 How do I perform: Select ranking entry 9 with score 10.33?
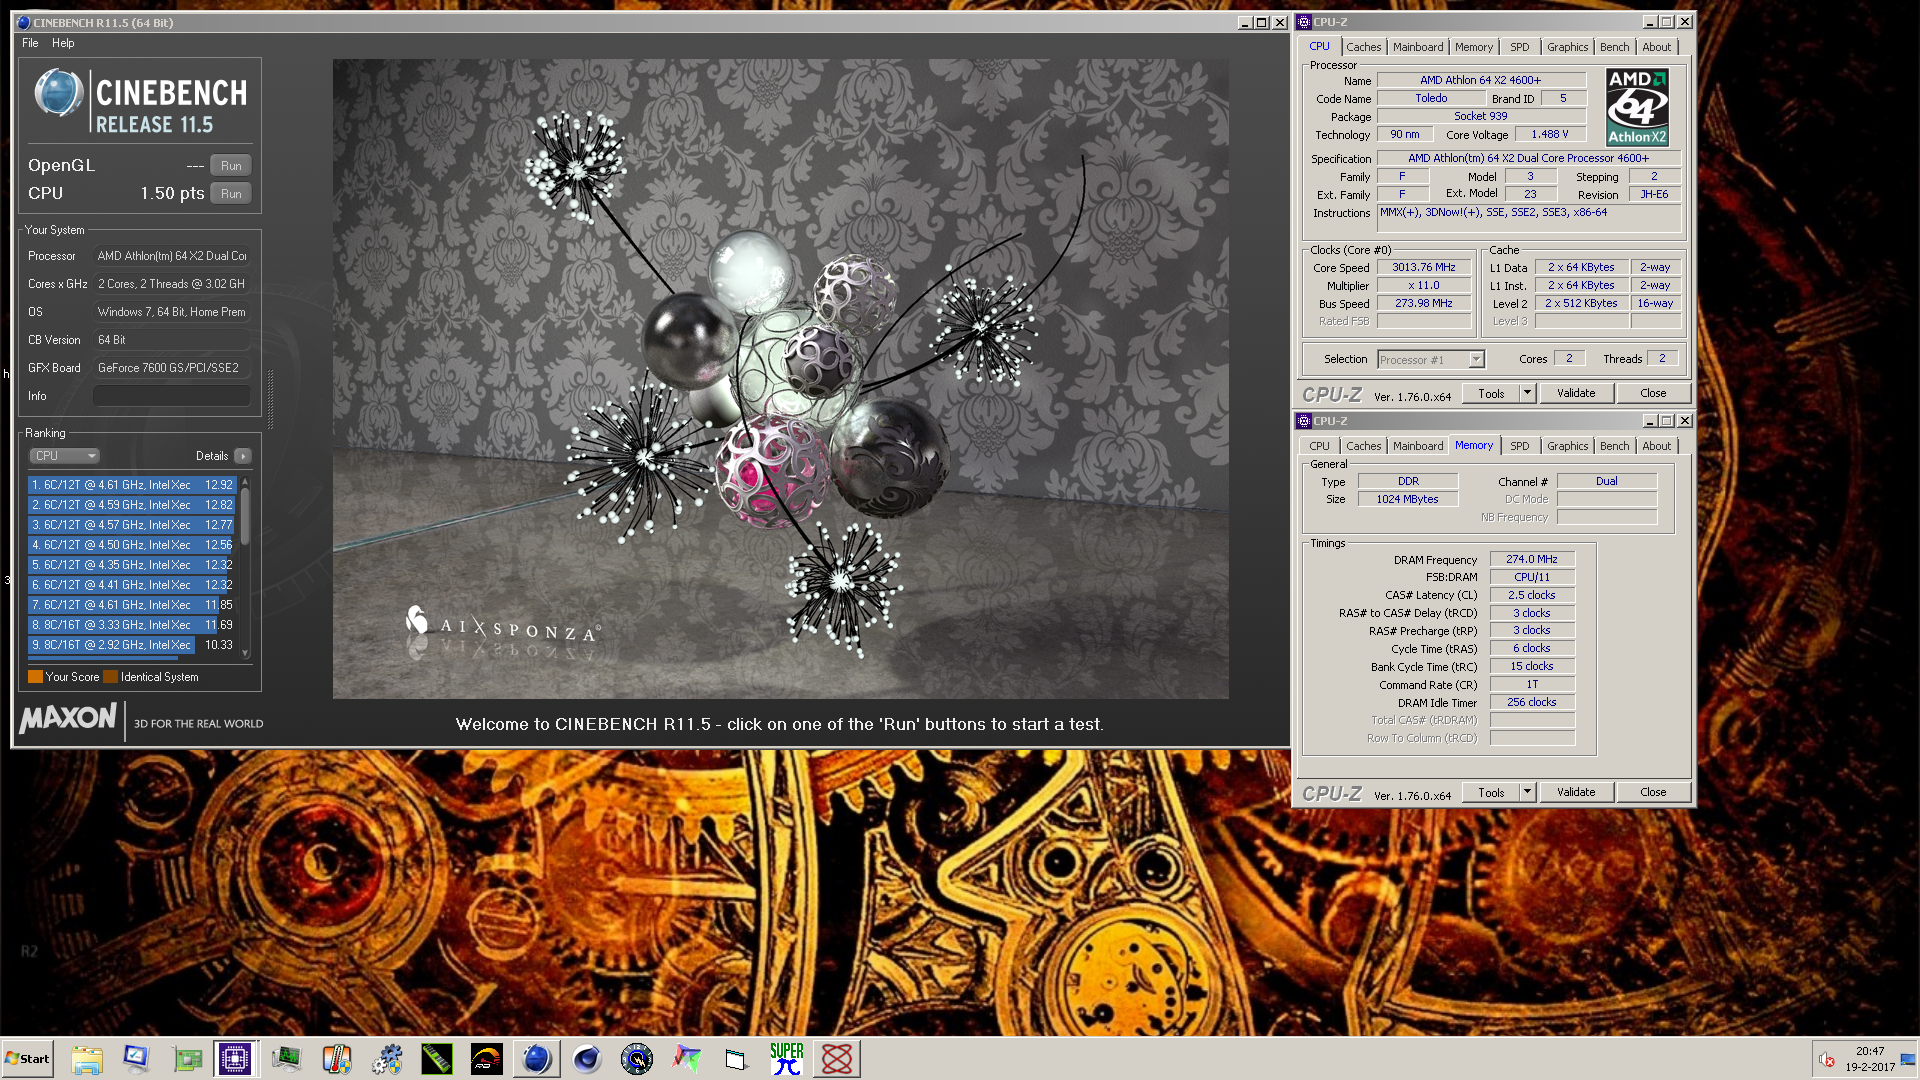[x=132, y=645]
